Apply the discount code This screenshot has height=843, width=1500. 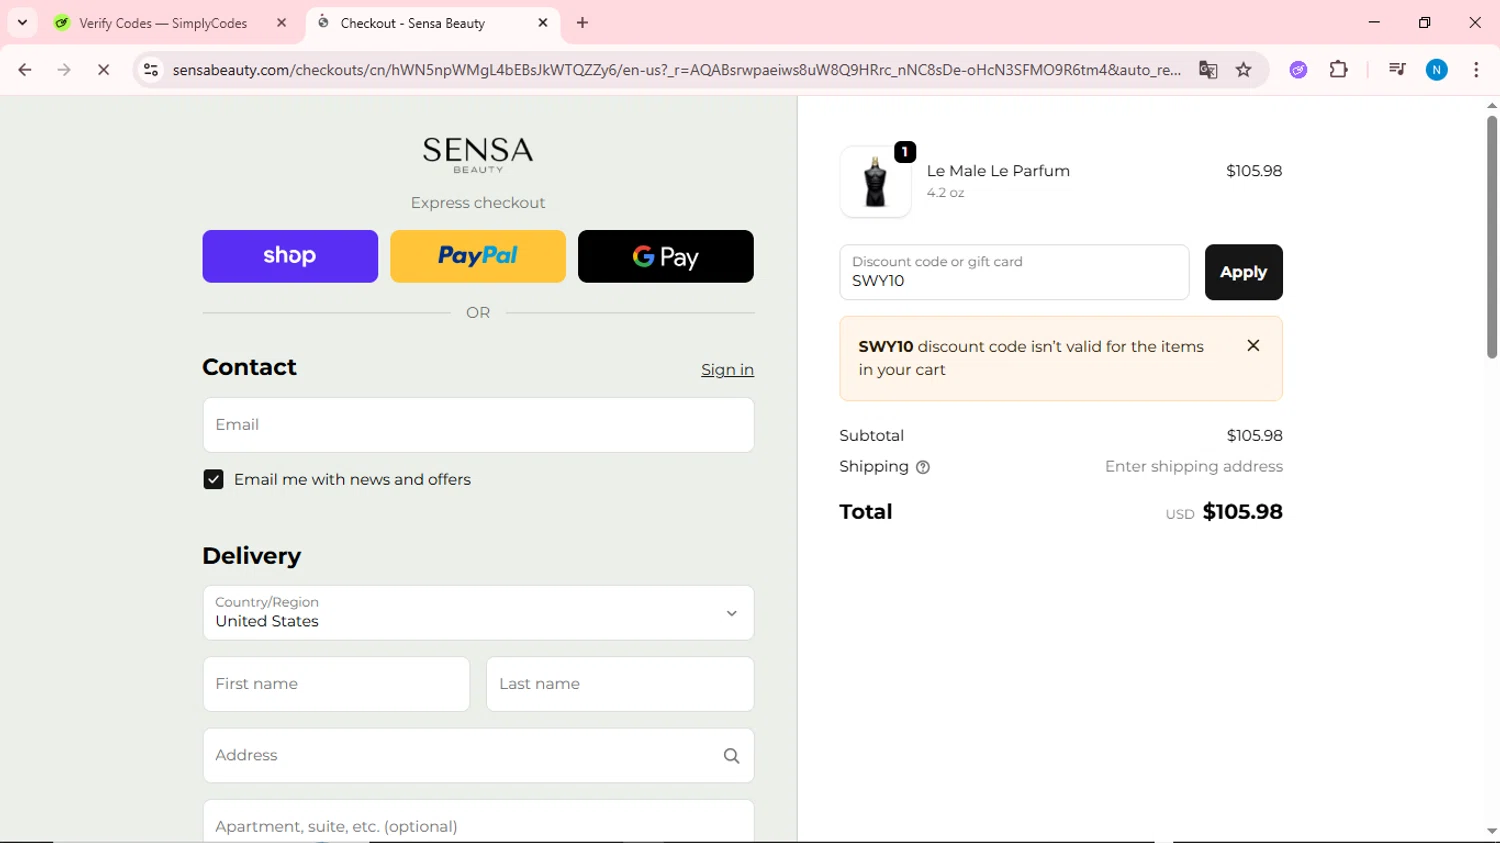pos(1243,272)
